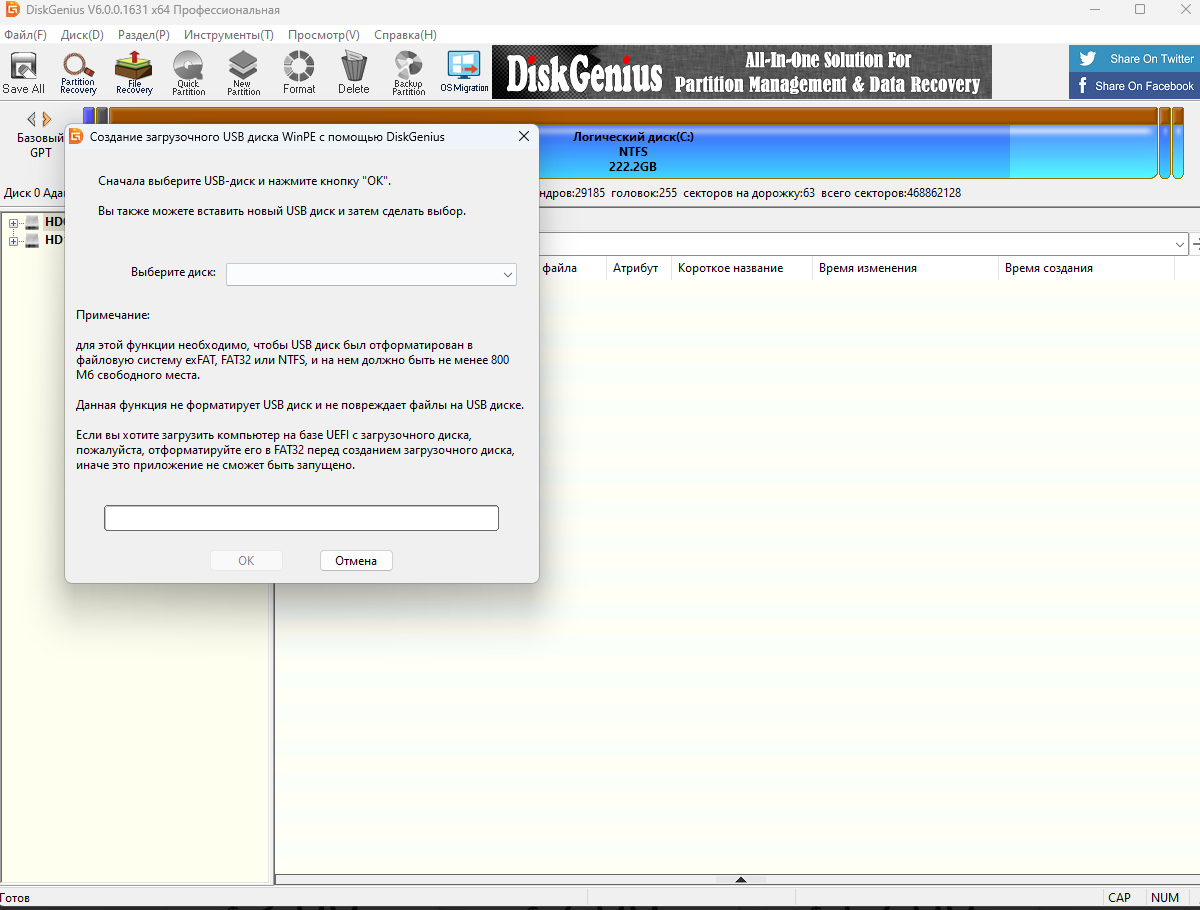Open the Просмотр(V) menu
The width and height of the screenshot is (1200, 910).
[x=324, y=35]
